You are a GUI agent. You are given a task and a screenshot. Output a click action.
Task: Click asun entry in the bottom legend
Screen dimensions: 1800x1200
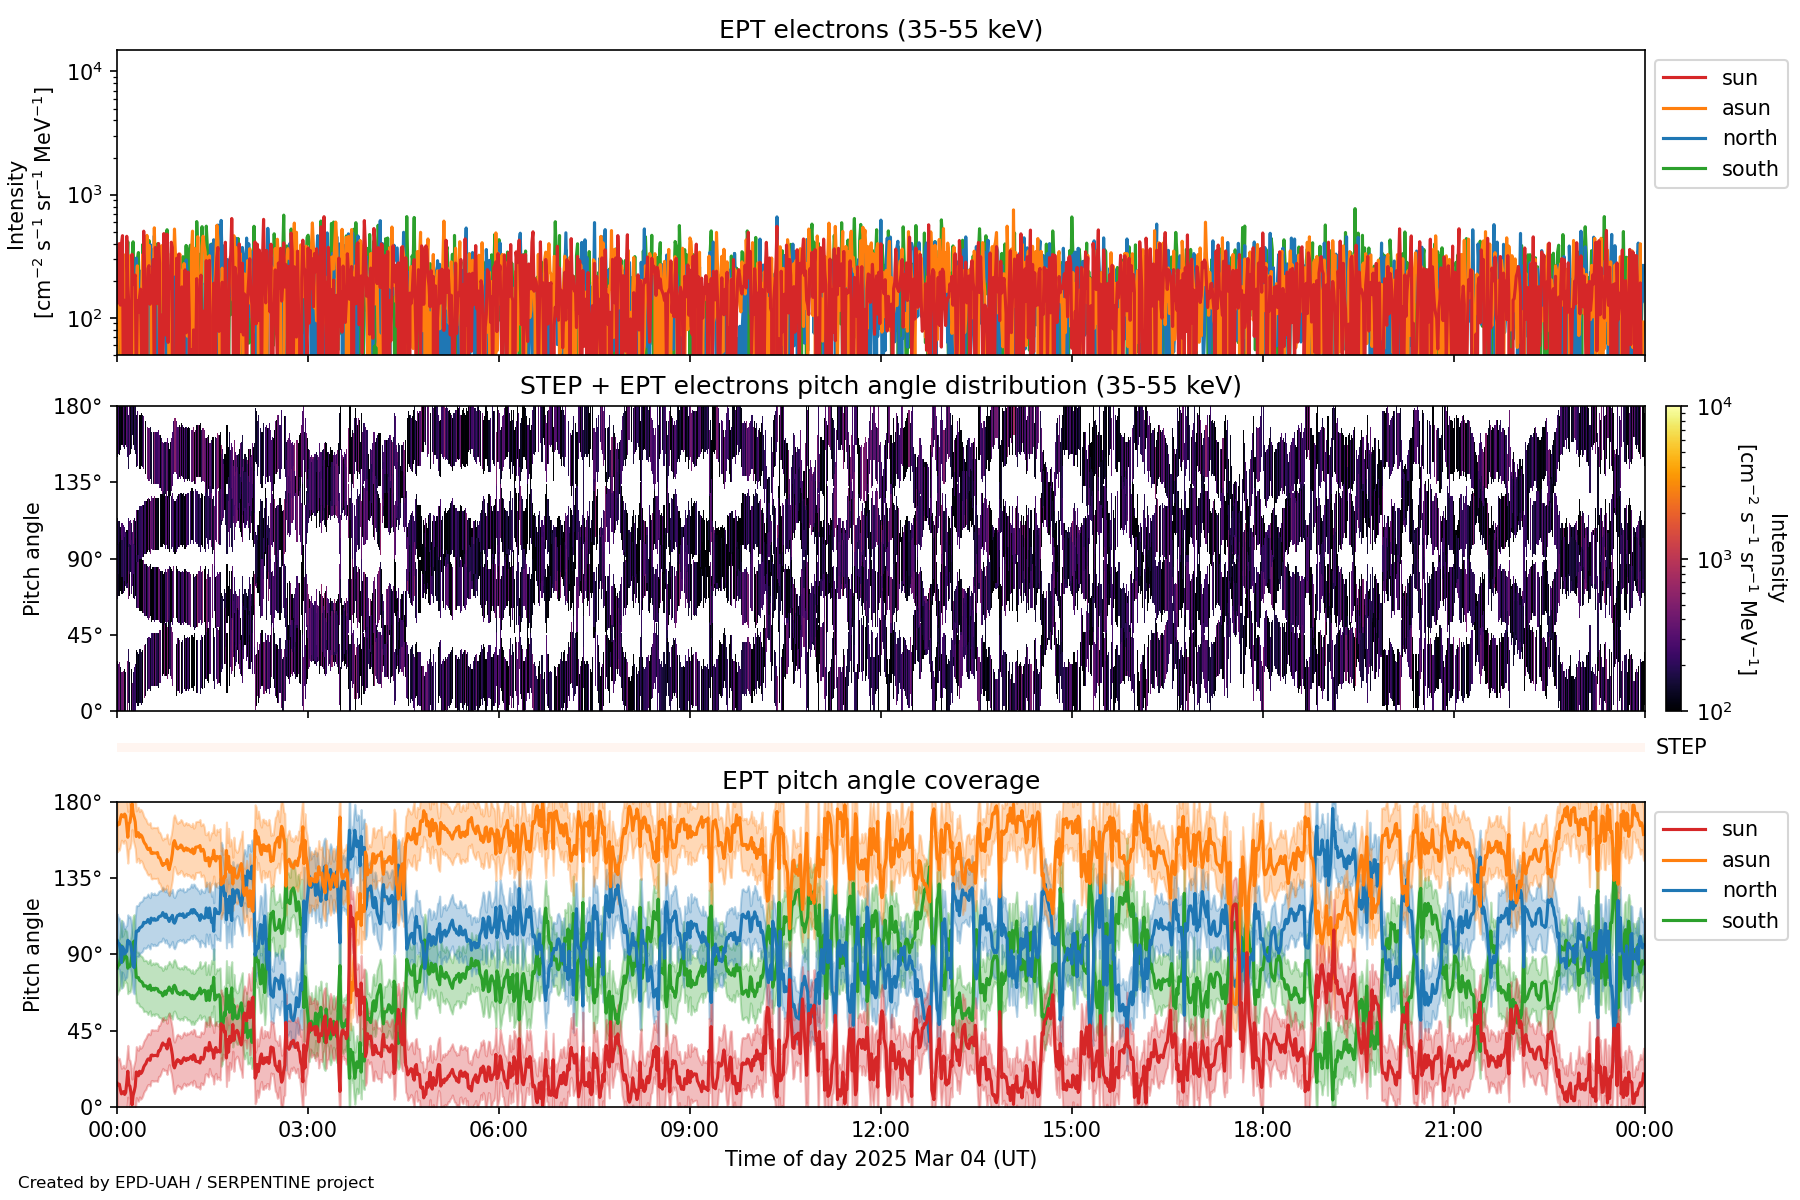[1745, 860]
